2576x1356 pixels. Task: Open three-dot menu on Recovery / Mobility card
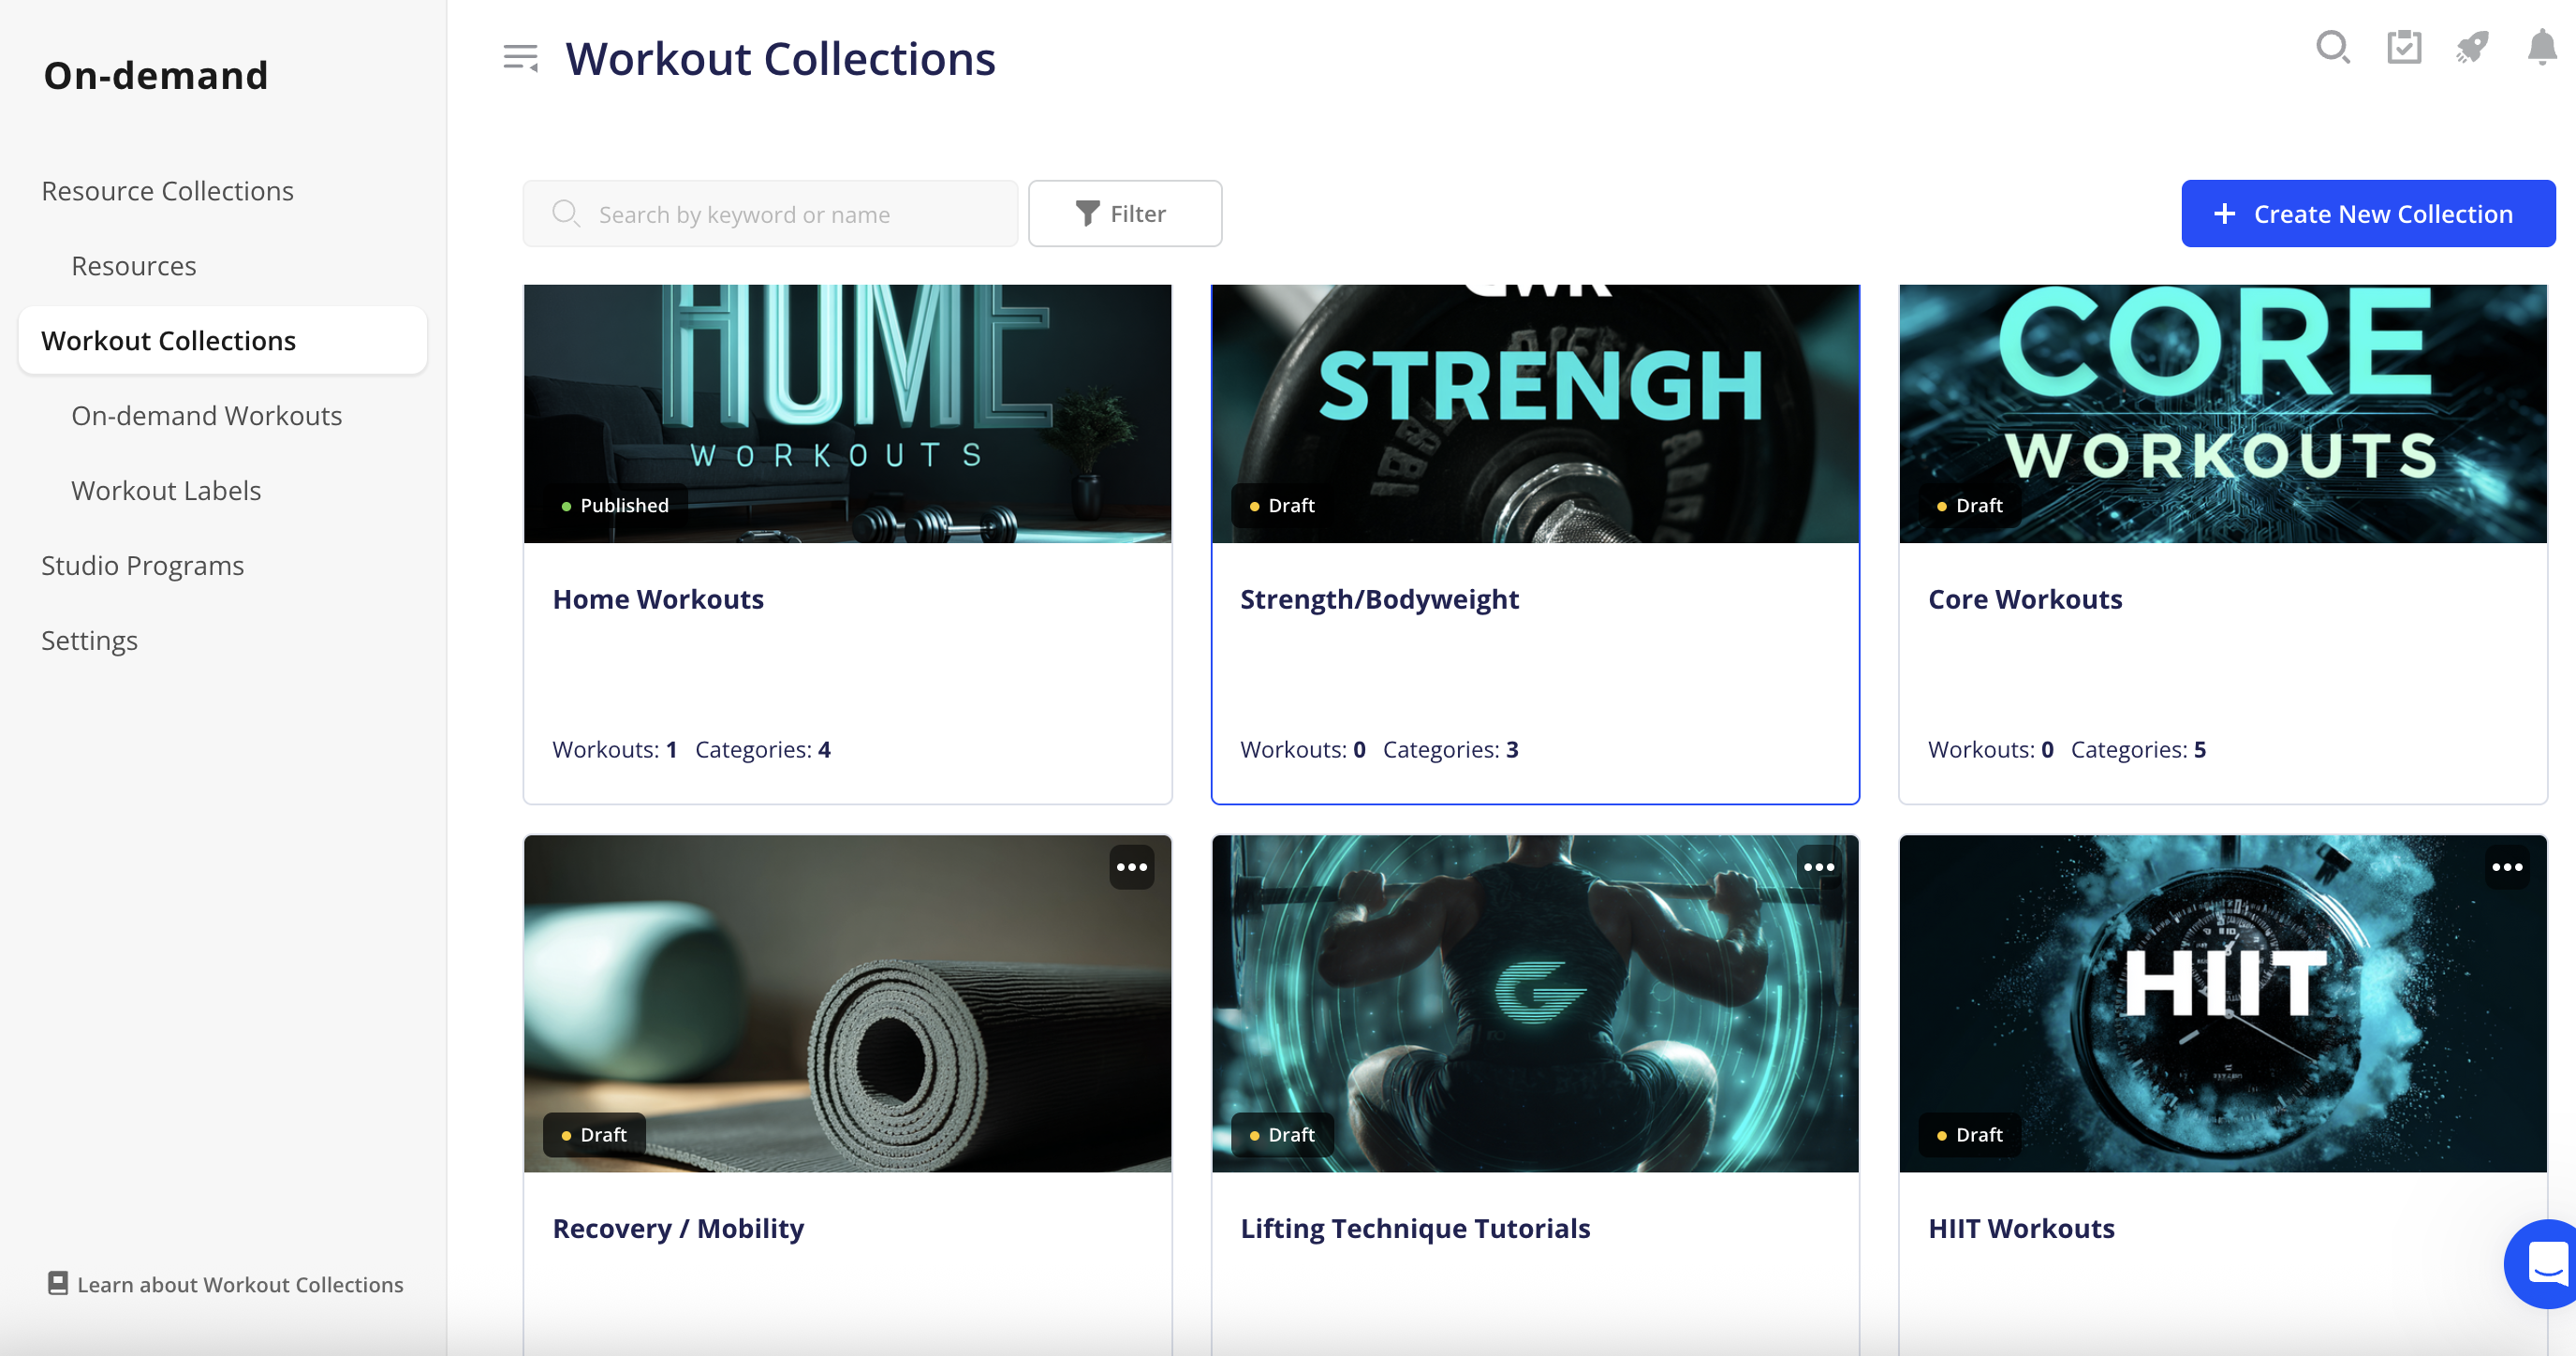tap(1131, 867)
